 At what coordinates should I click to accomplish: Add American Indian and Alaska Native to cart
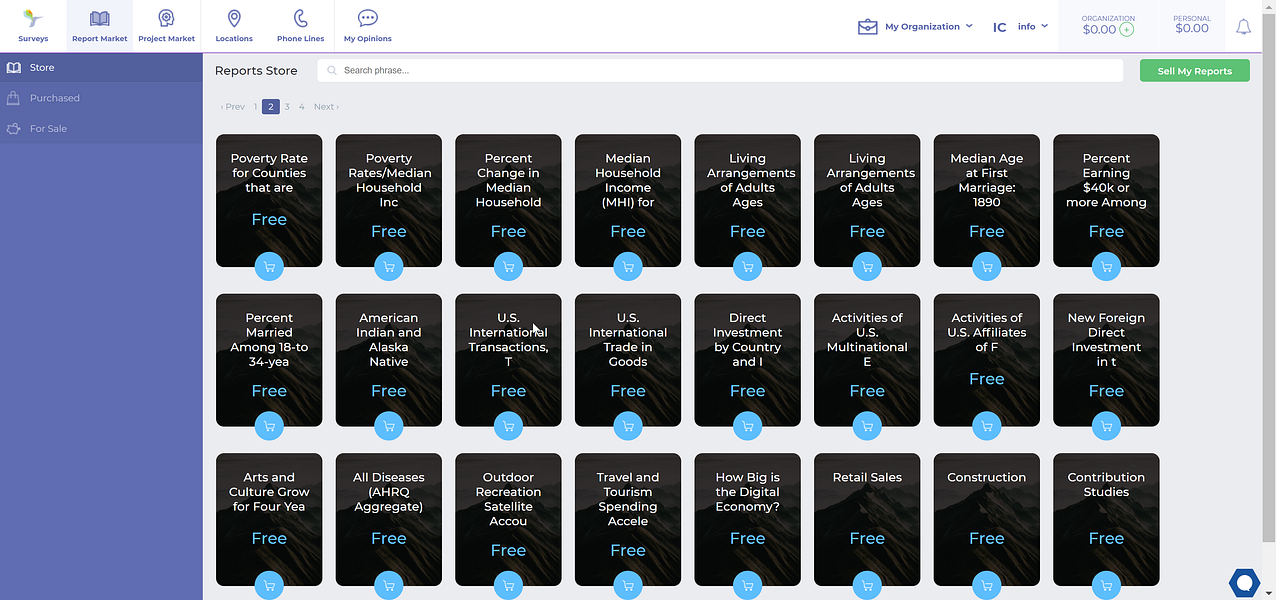pyautogui.click(x=389, y=426)
